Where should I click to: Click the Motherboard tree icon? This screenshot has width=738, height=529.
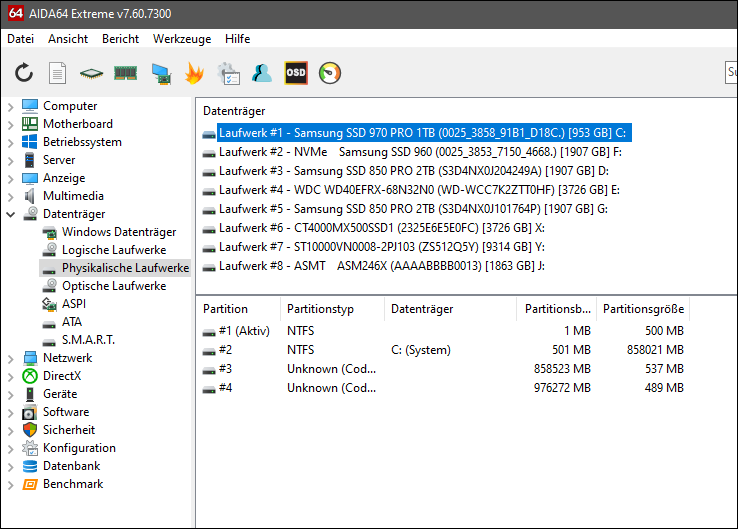[30, 124]
